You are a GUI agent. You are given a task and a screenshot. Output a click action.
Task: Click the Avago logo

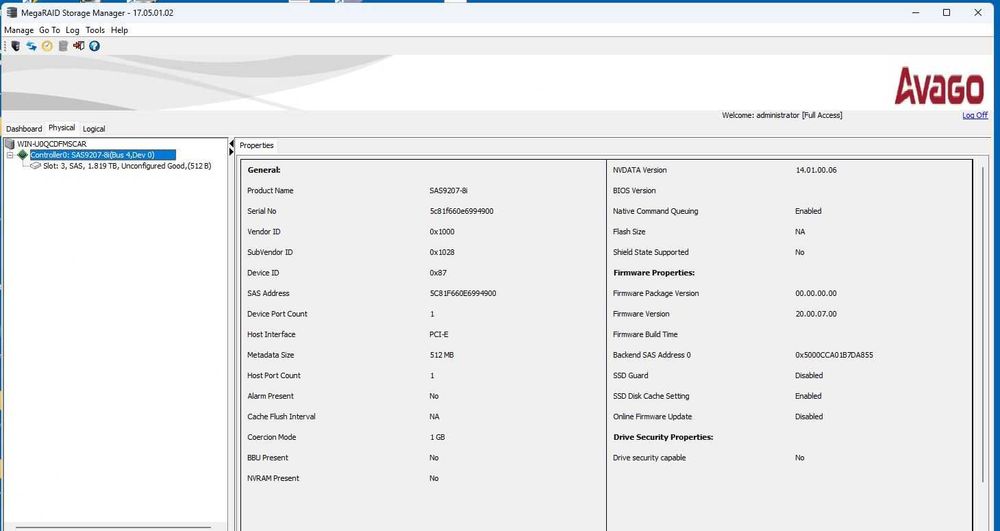(939, 87)
